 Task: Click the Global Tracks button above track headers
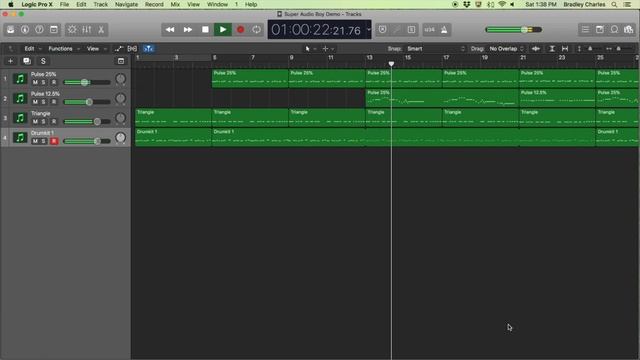click(x=121, y=61)
